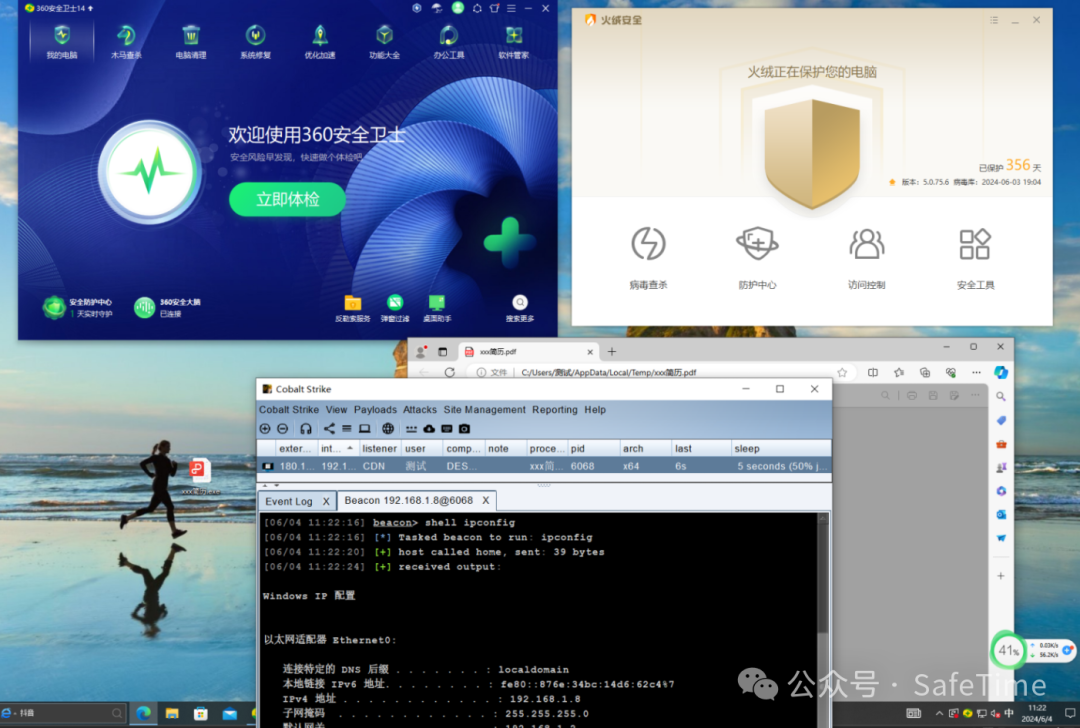
Task: Open 系统修复 system repair in 360
Action: pyautogui.click(x=256, y=41)
